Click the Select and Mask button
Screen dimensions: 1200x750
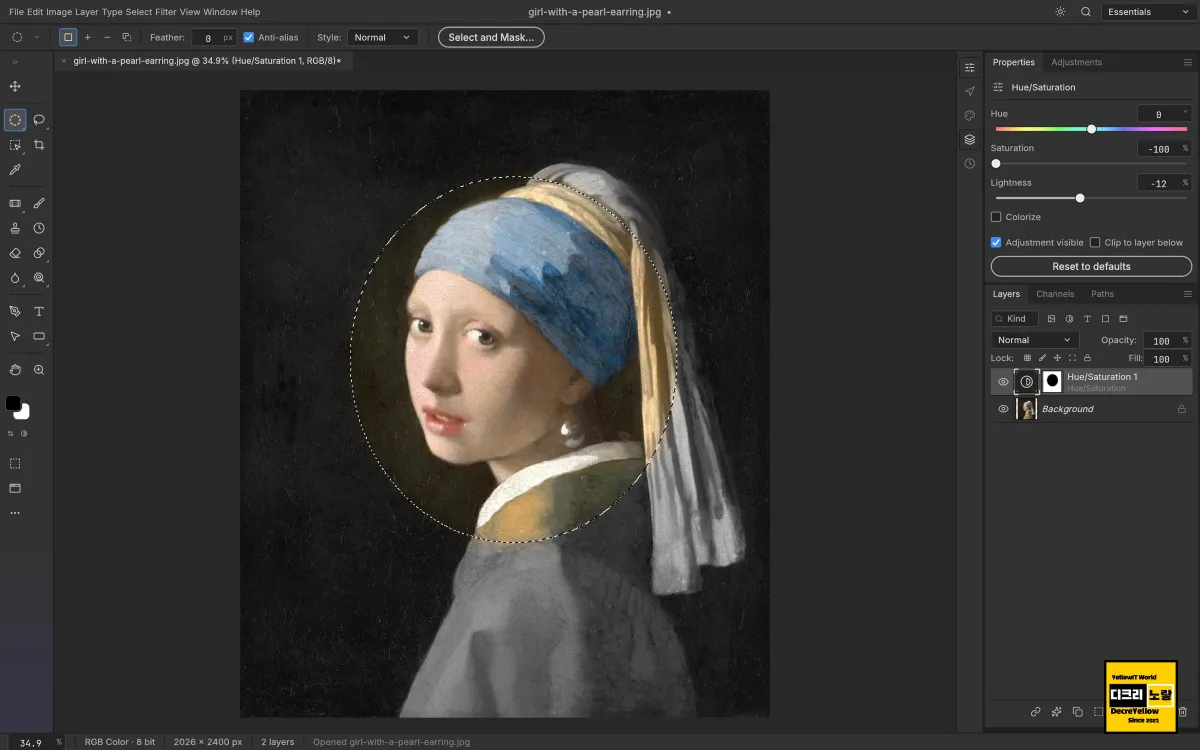(x=491, y=37)
